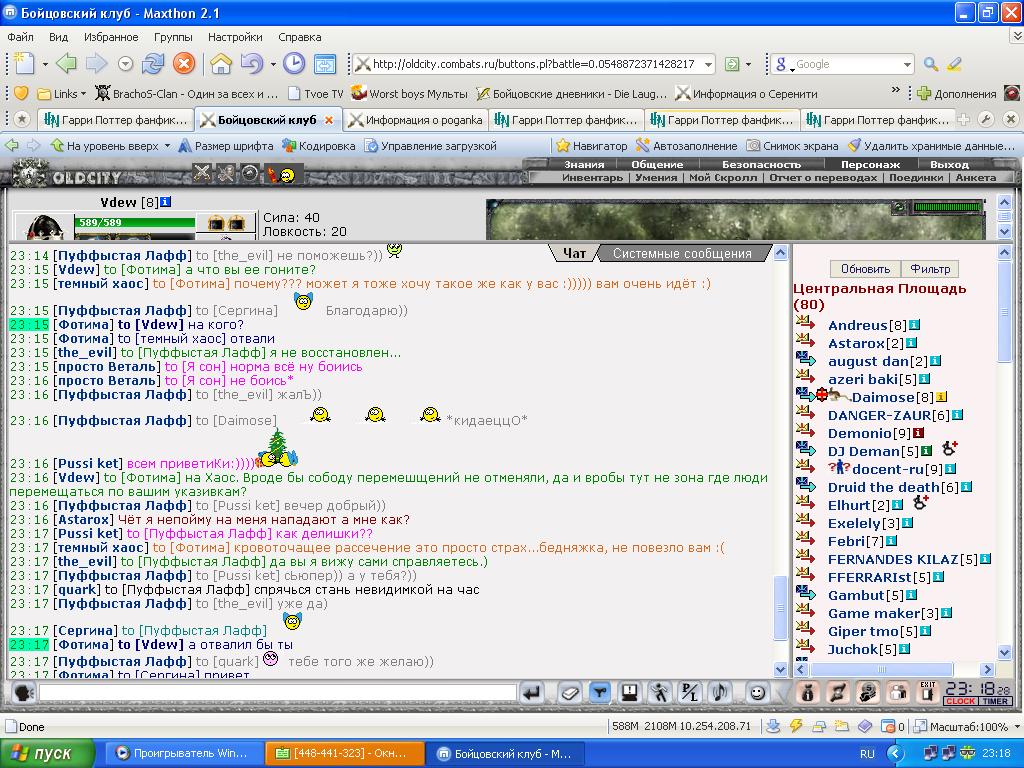1024x768 pixels.
Task: Stop loading with the orange X icon
Action: click(x=184, y=63)
